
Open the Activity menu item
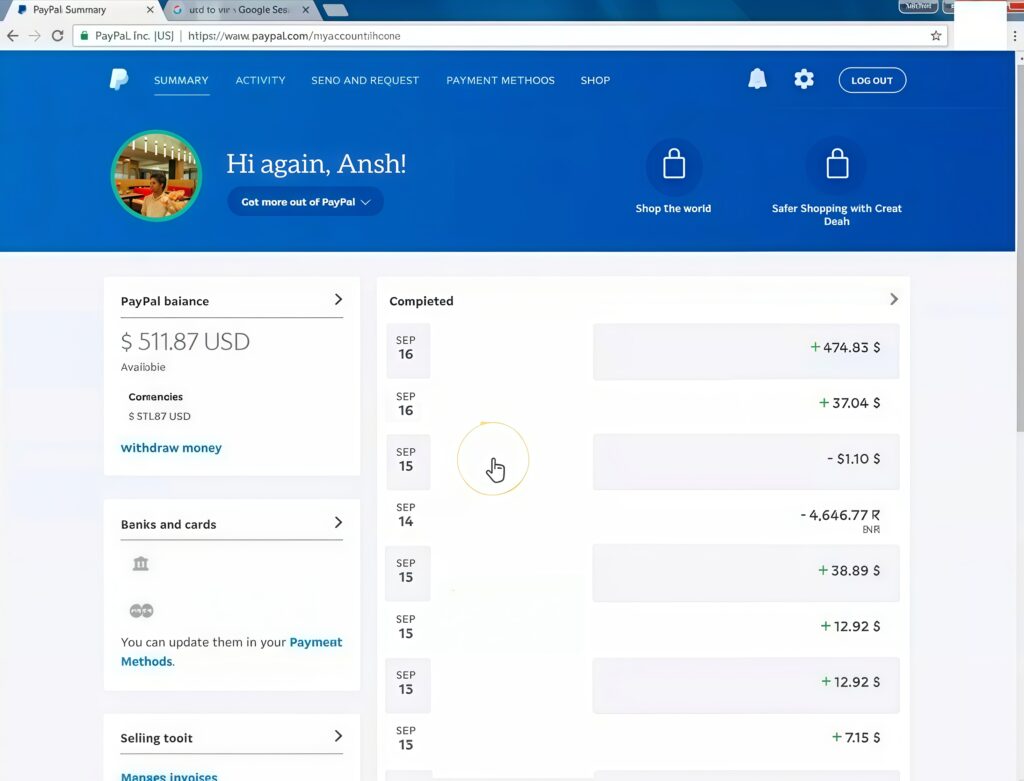point(260,80)
